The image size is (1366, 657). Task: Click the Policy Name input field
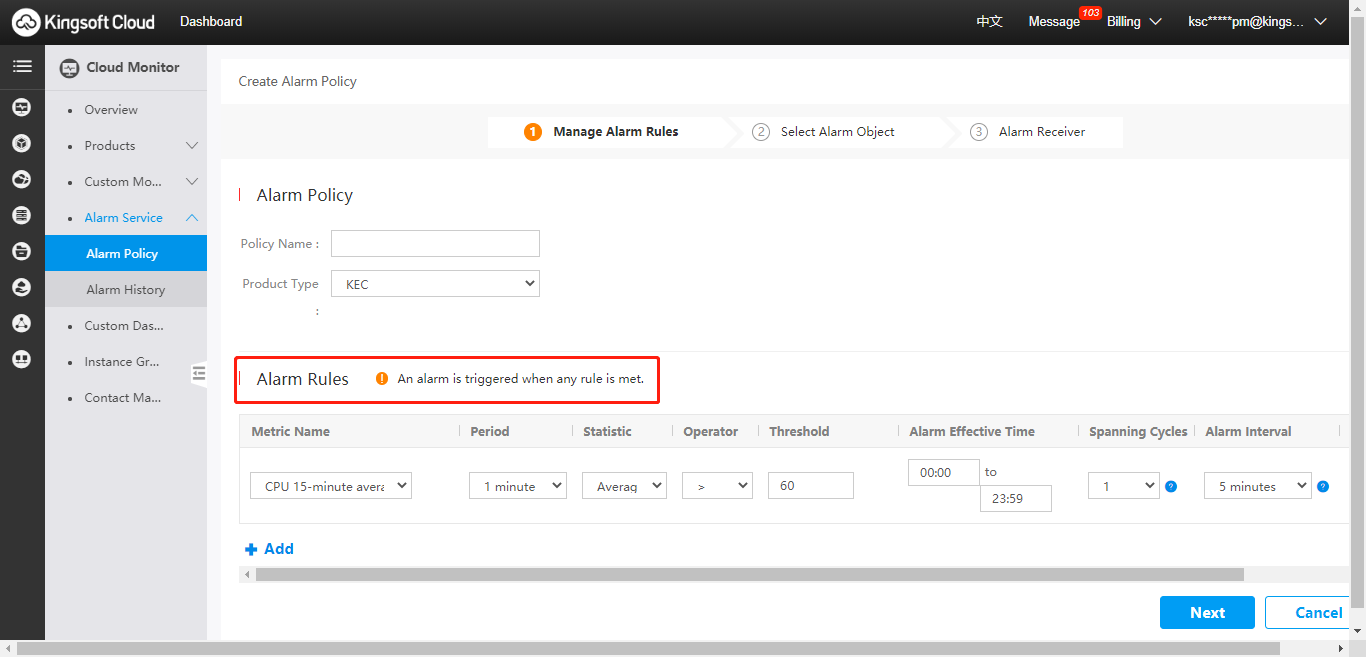click(435, 244)
